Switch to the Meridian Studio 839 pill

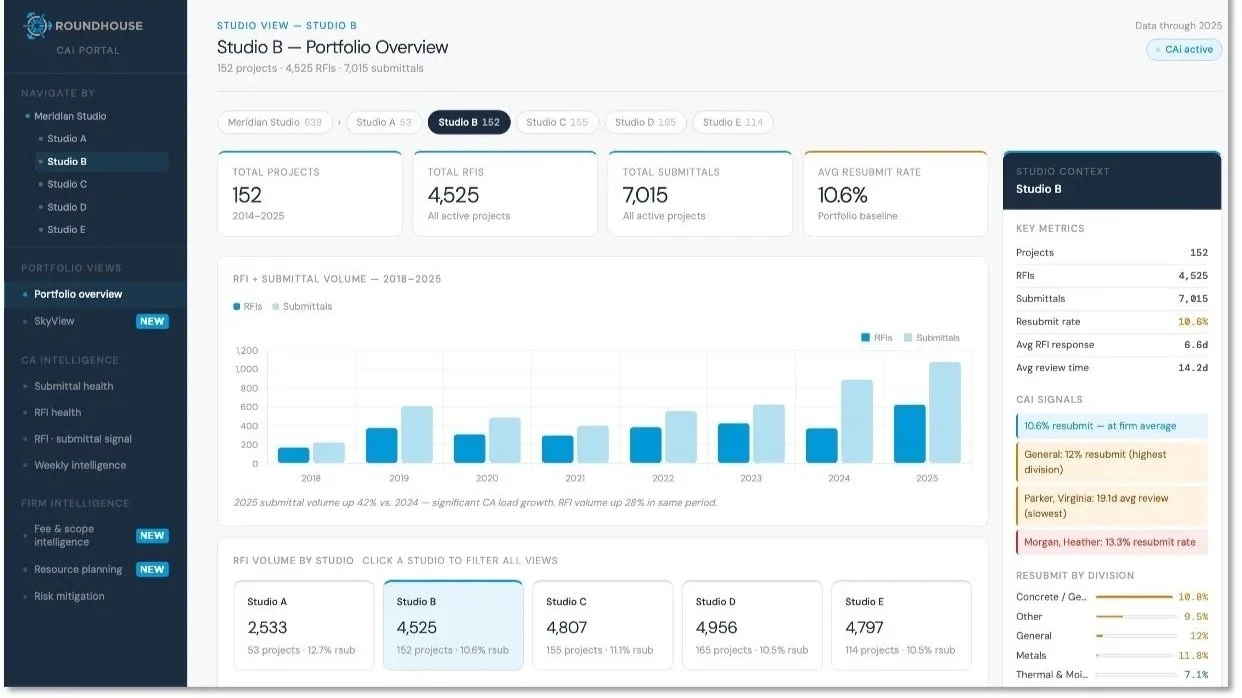coord(274,122)
